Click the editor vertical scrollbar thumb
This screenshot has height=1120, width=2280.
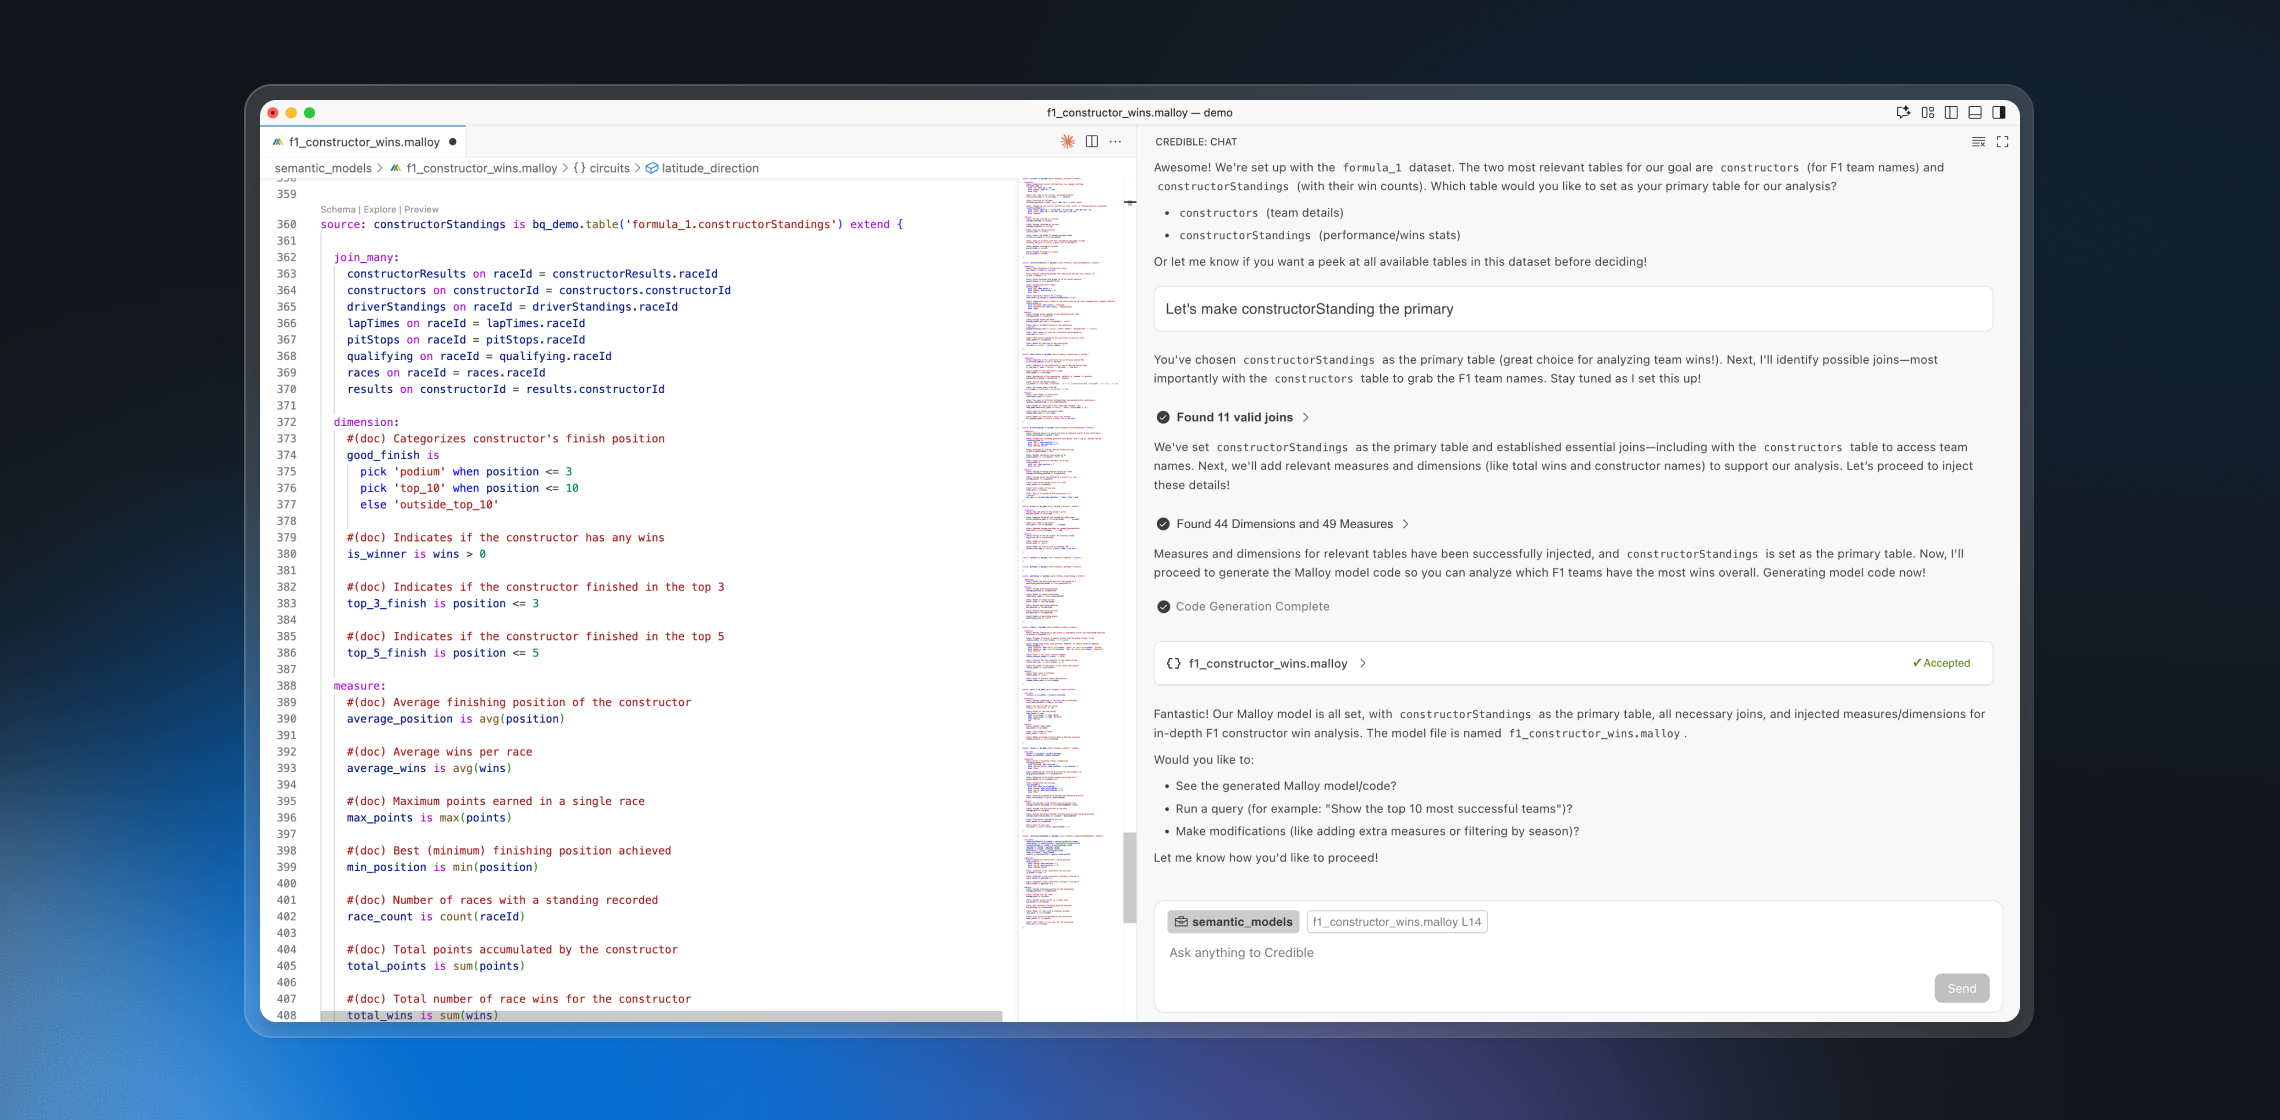(x=1129, y=877)
